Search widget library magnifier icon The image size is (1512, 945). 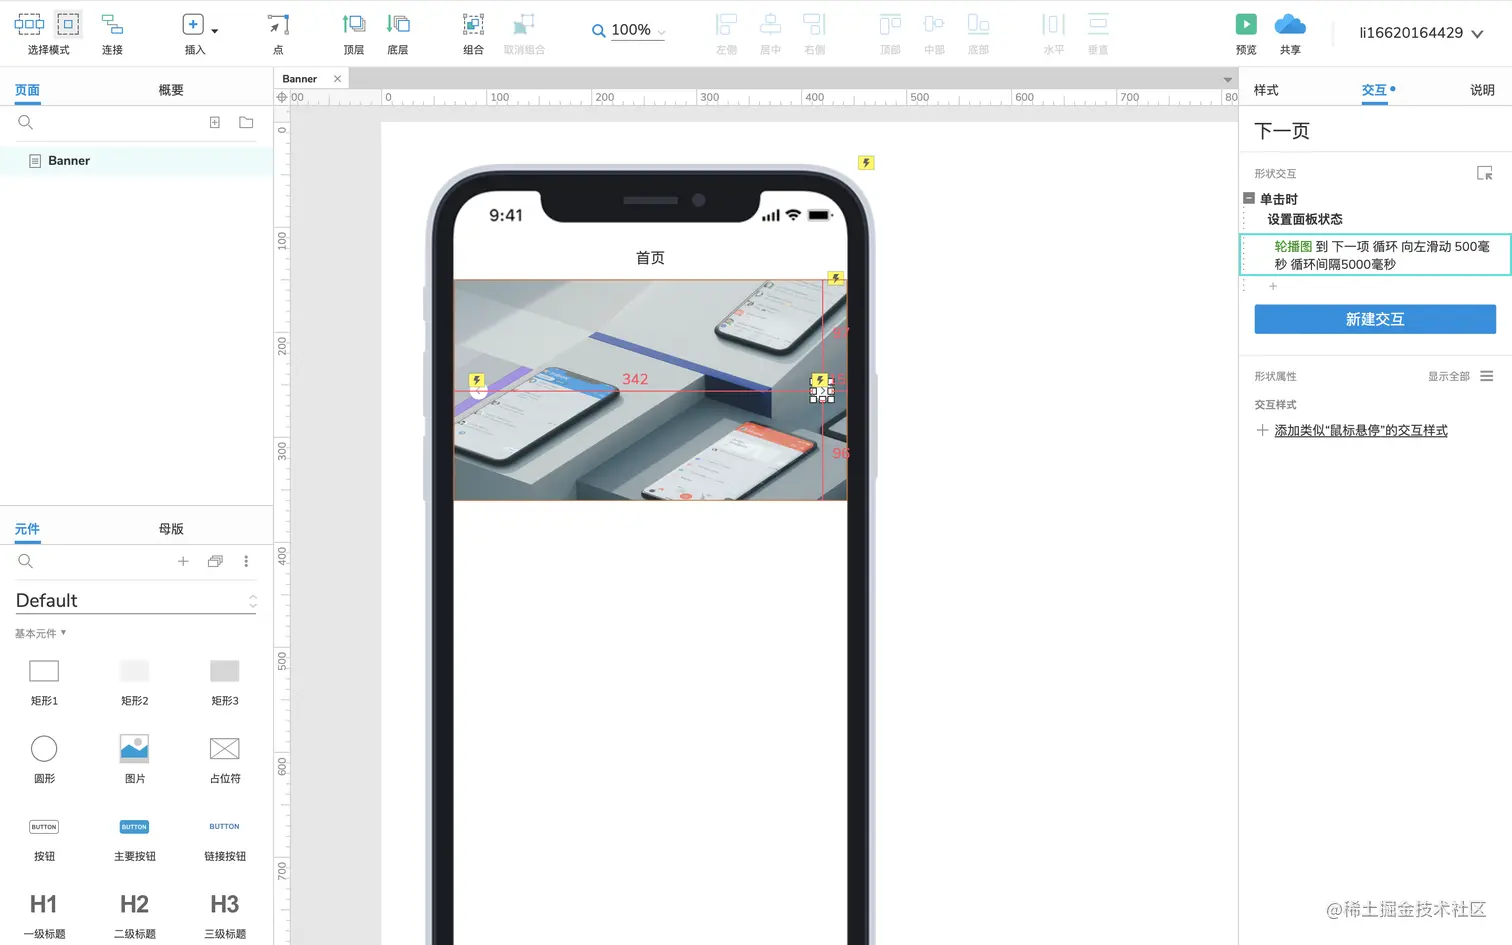(26, 561)
